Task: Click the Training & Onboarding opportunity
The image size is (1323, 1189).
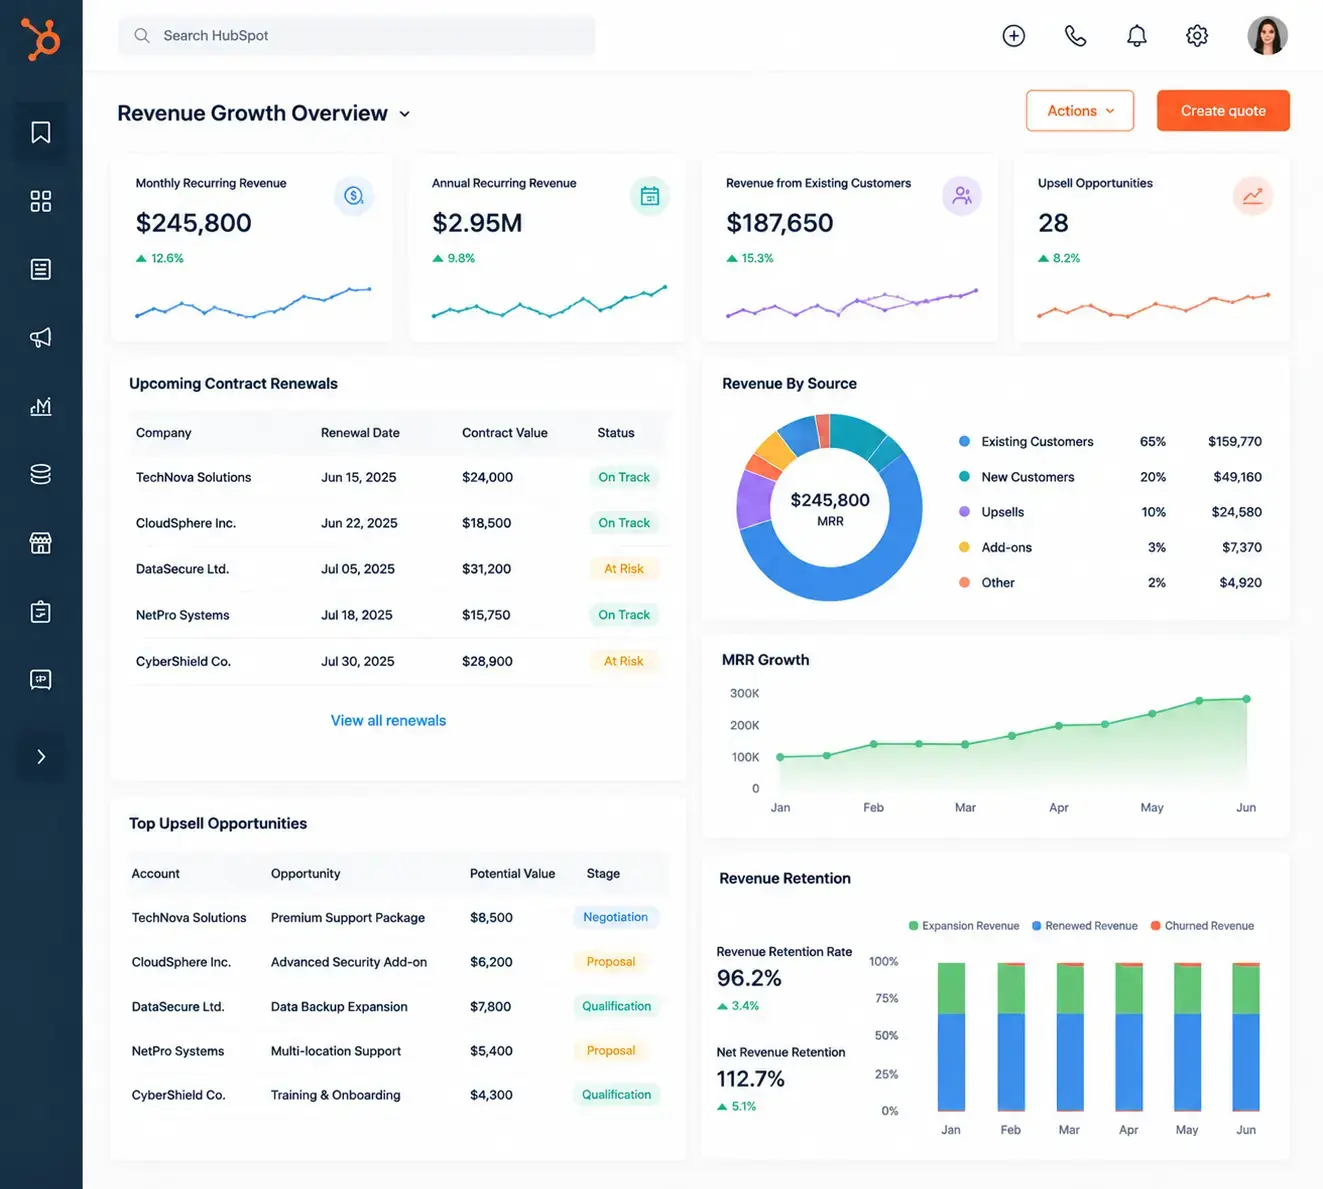Action: pyautogui.click(x=336, y=1095)
